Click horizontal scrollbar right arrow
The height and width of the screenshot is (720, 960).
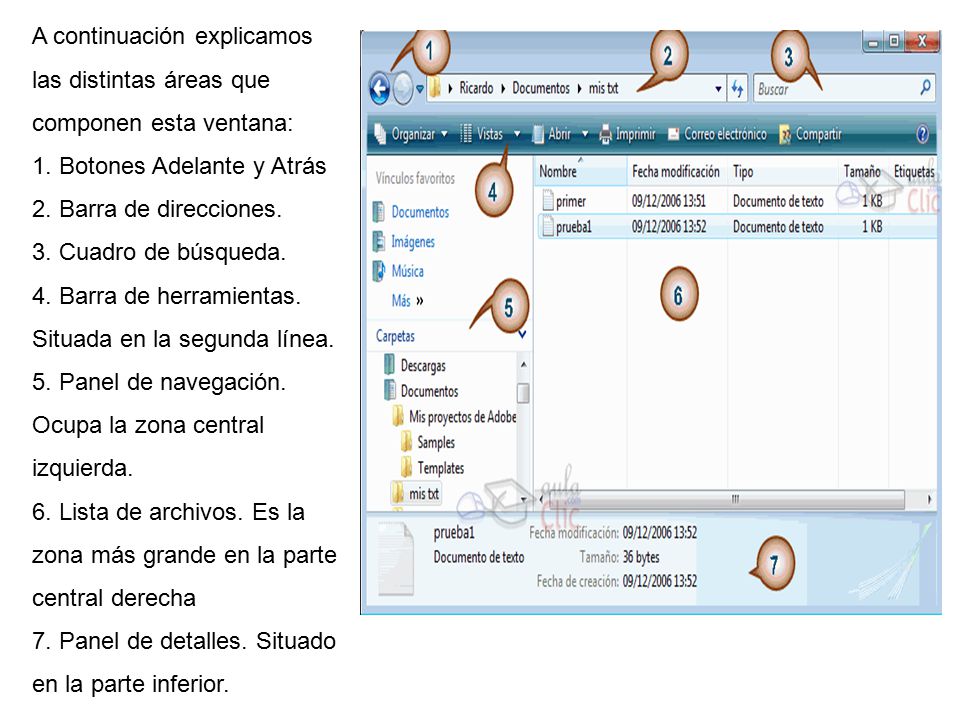tap(929, 500)
